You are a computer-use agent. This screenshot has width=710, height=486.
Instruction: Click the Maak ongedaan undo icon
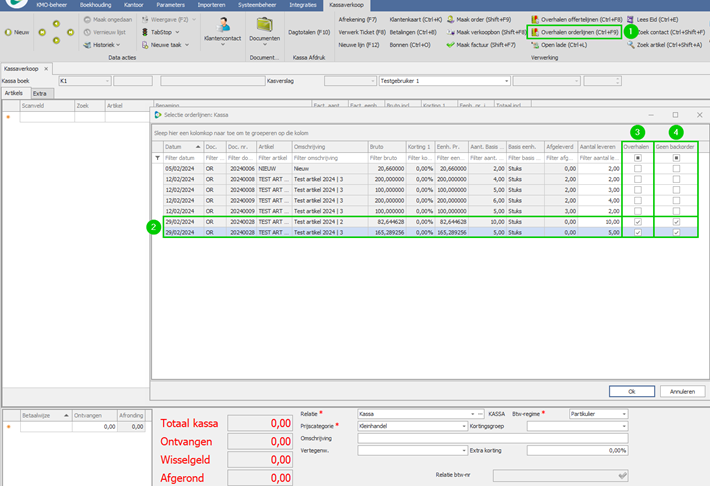pos(87,20)
